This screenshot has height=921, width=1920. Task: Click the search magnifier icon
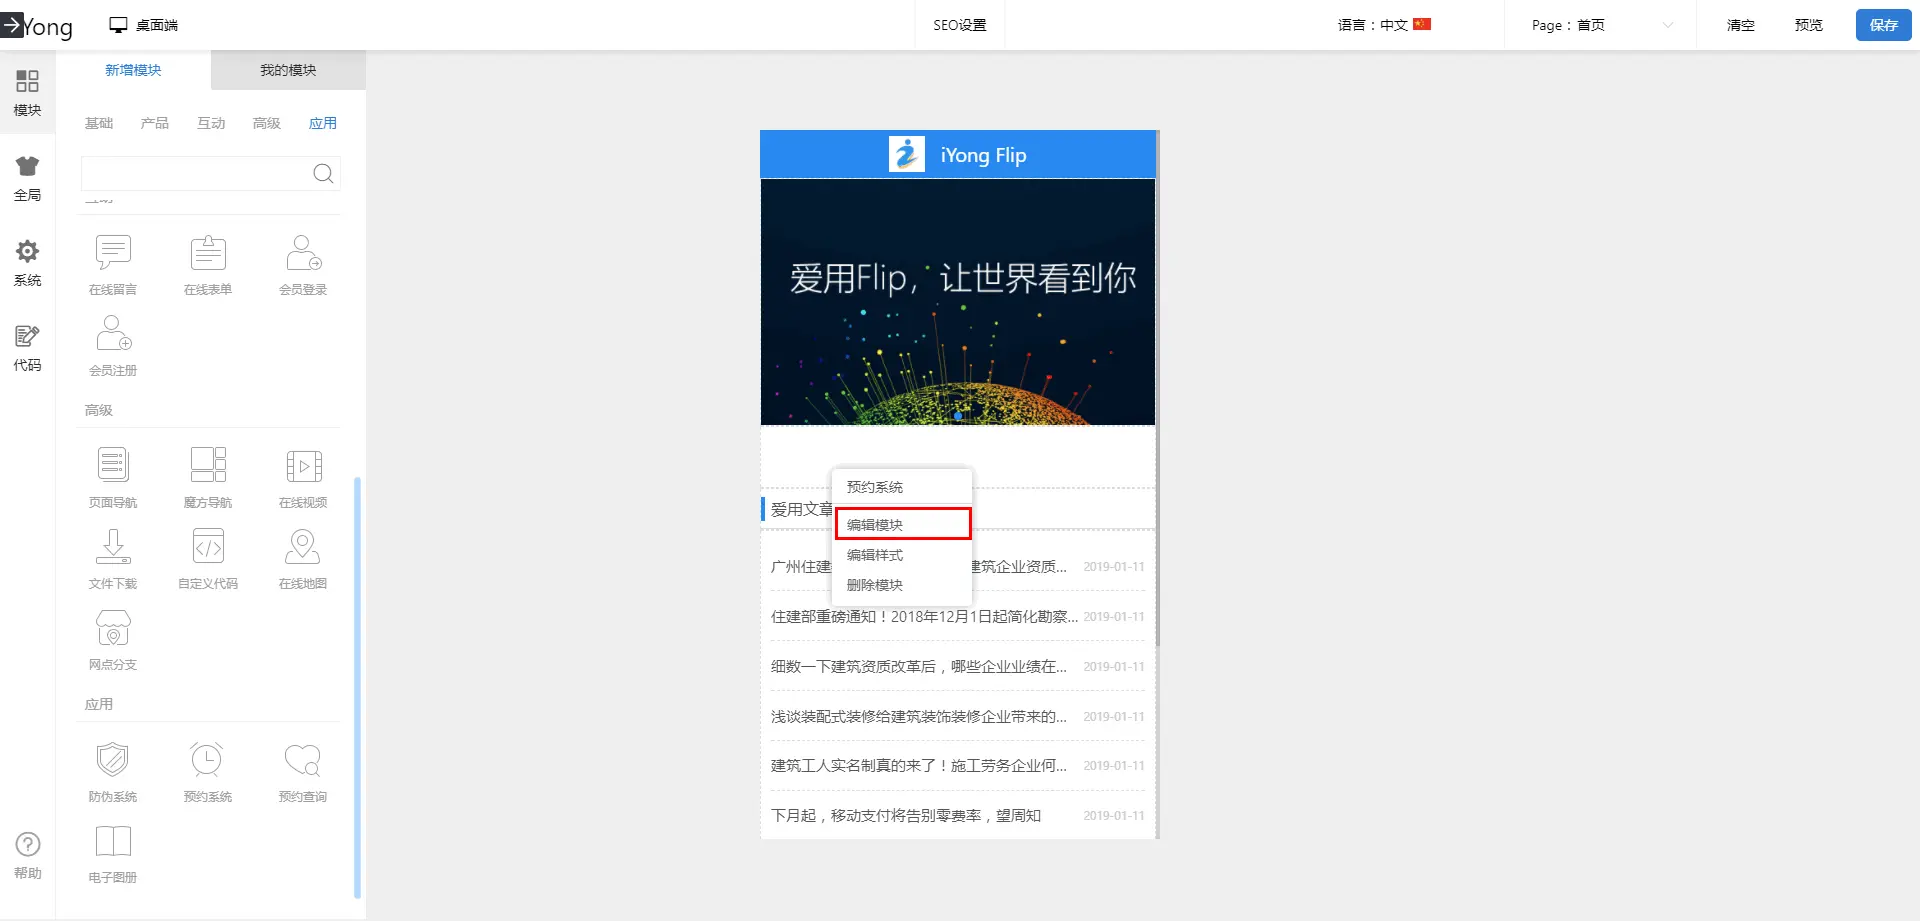[323, 174]
